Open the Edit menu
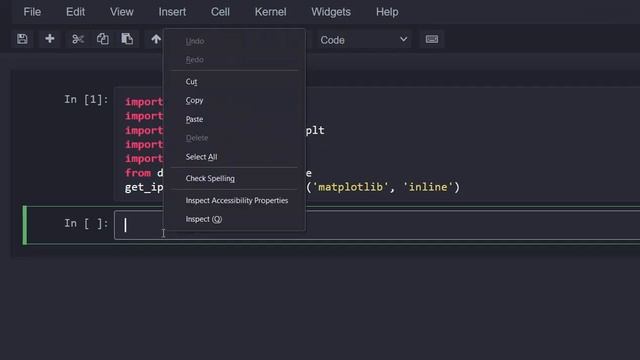Viewport: 640px width, 360px height. pyautogui.click(x=76, y=12)
